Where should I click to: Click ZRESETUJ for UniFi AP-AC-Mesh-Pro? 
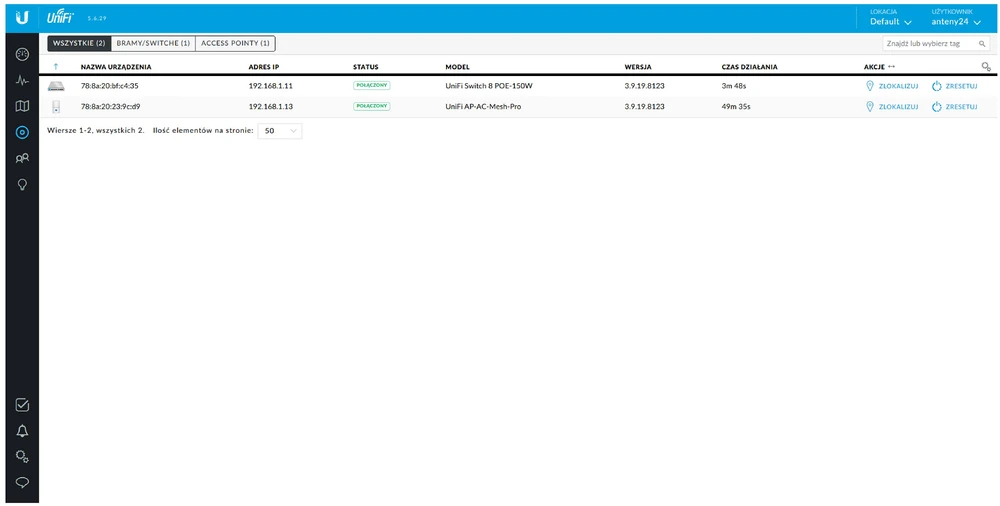954,106
